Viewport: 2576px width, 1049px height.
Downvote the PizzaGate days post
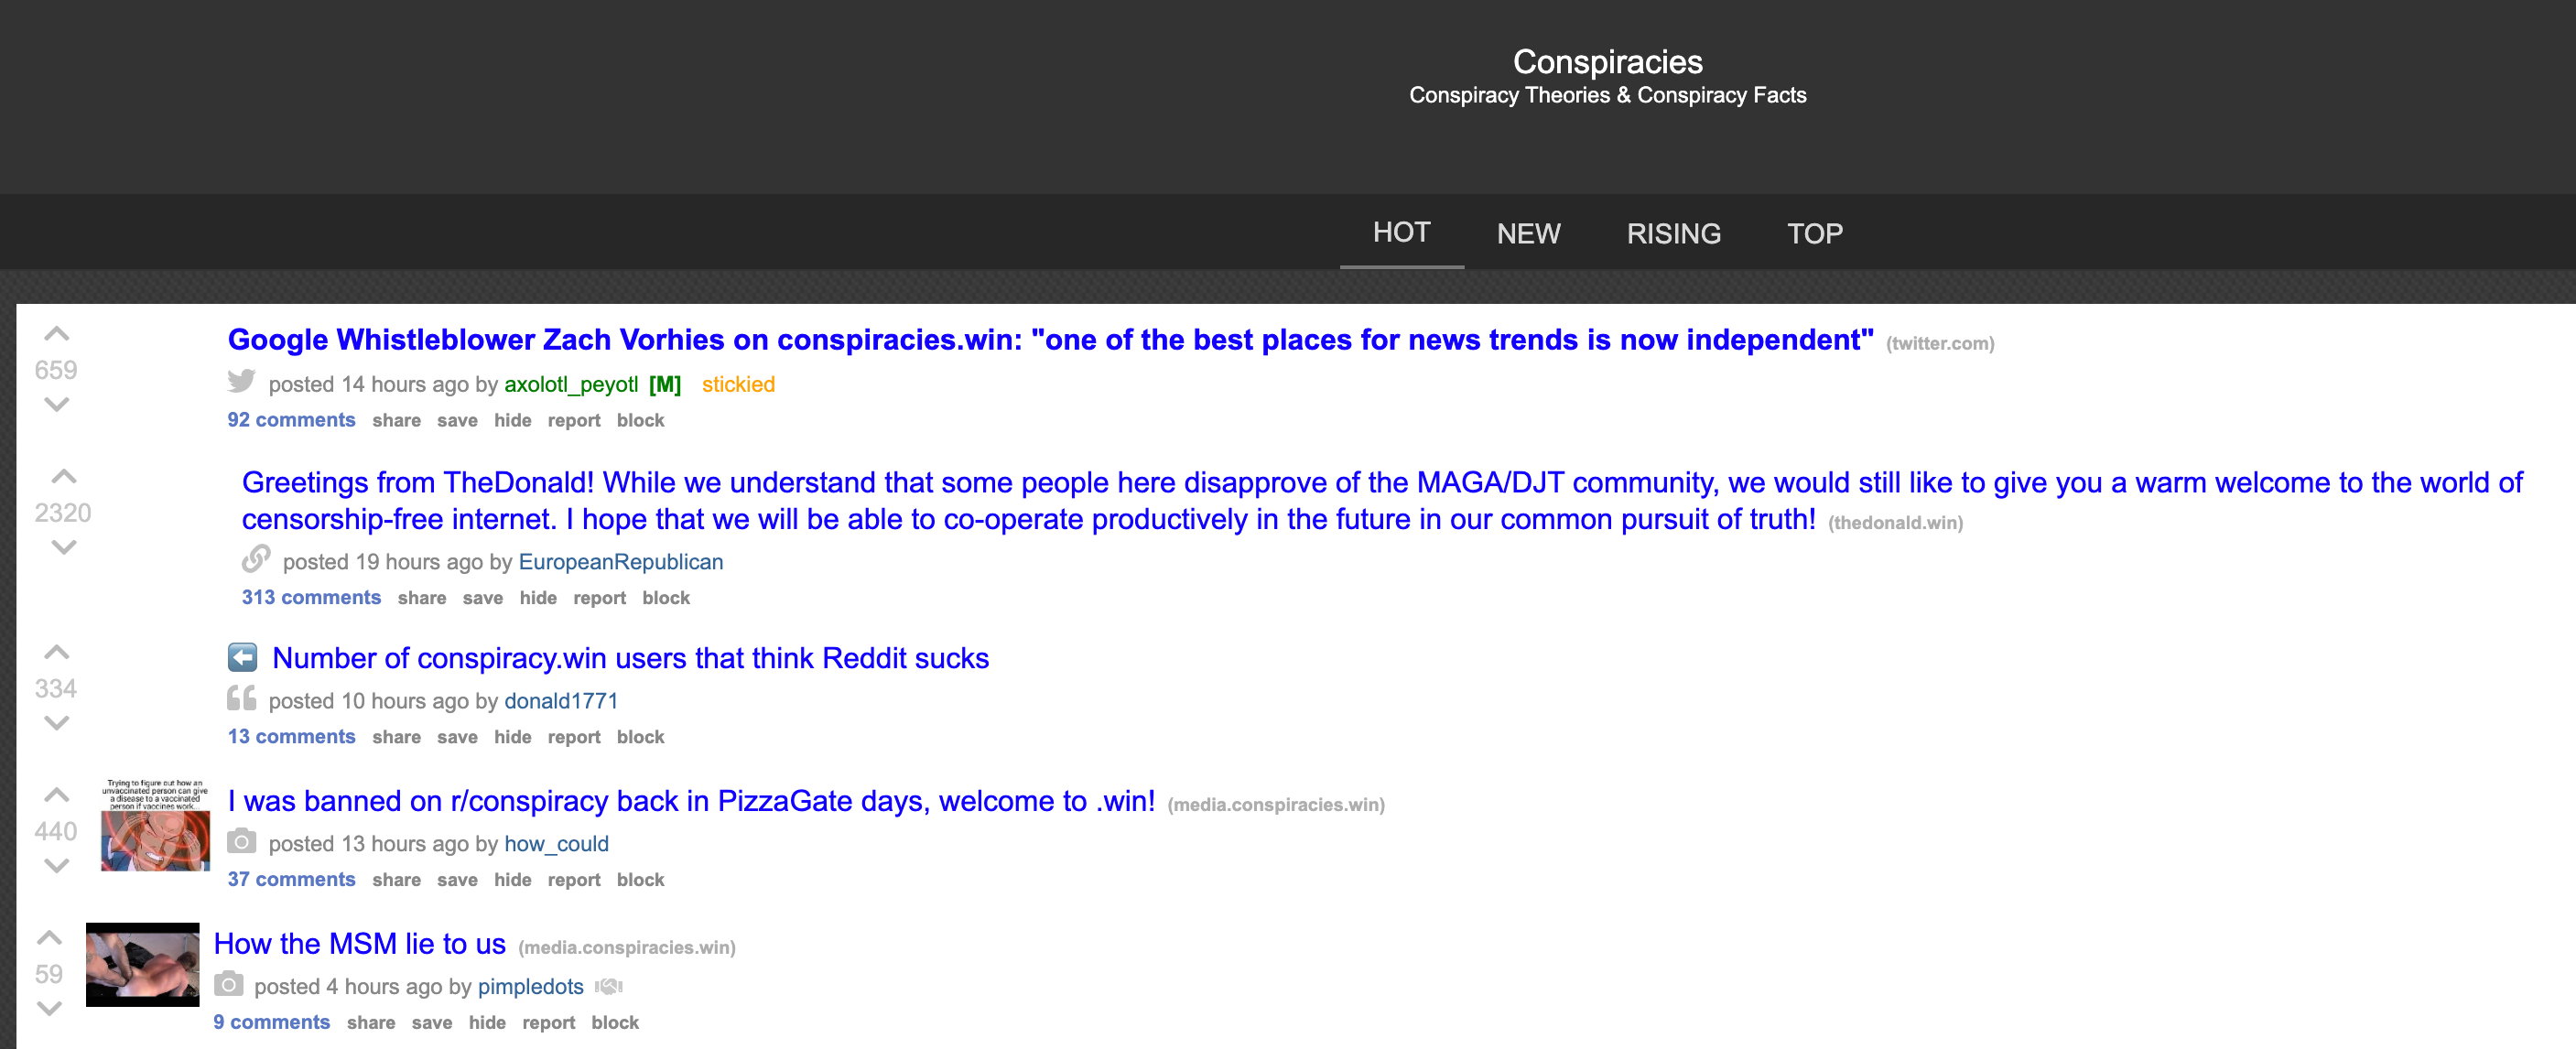(x=57, y=866)
